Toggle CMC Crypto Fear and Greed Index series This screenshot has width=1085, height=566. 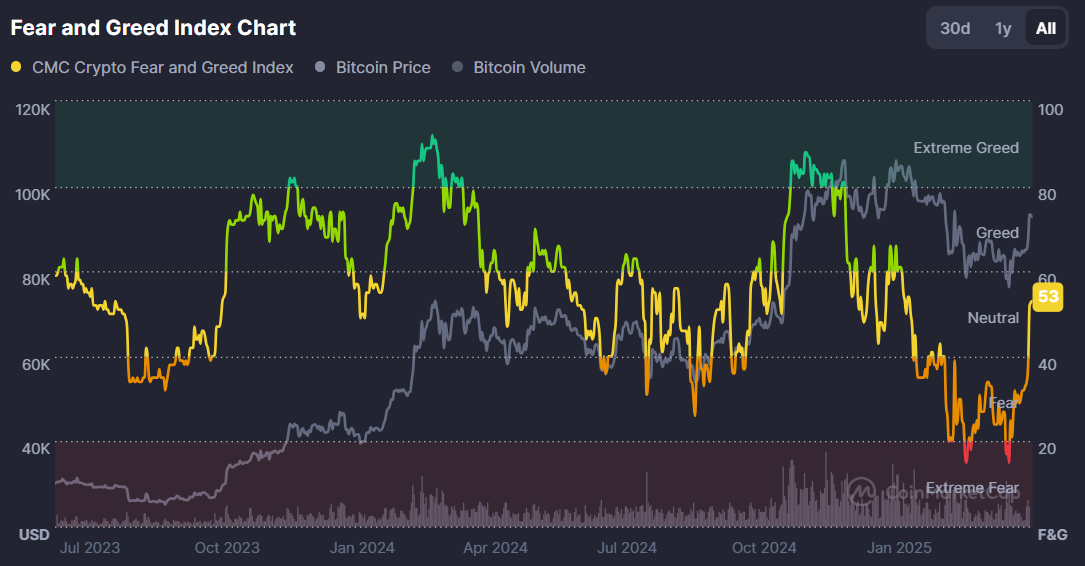[x=163, y=67]
